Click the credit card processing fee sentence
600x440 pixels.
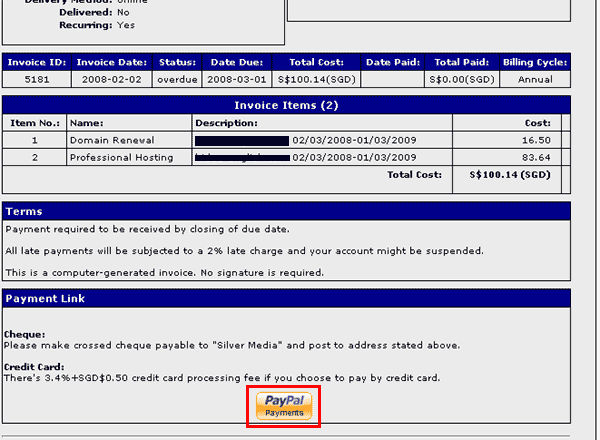pos(222,378)
